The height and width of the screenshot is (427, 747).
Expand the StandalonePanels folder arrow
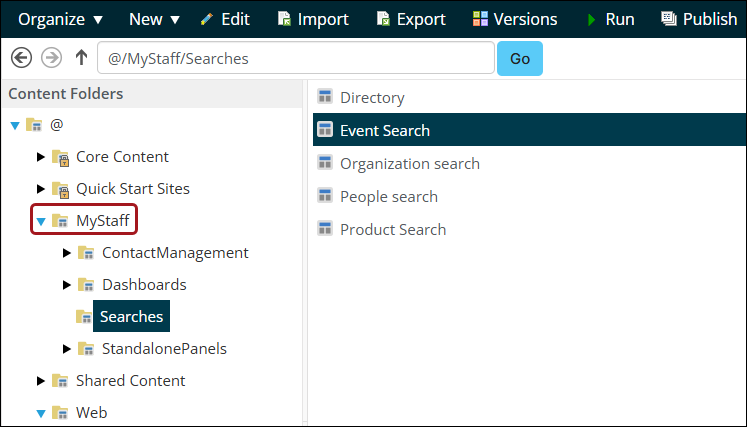coord(67,349)
